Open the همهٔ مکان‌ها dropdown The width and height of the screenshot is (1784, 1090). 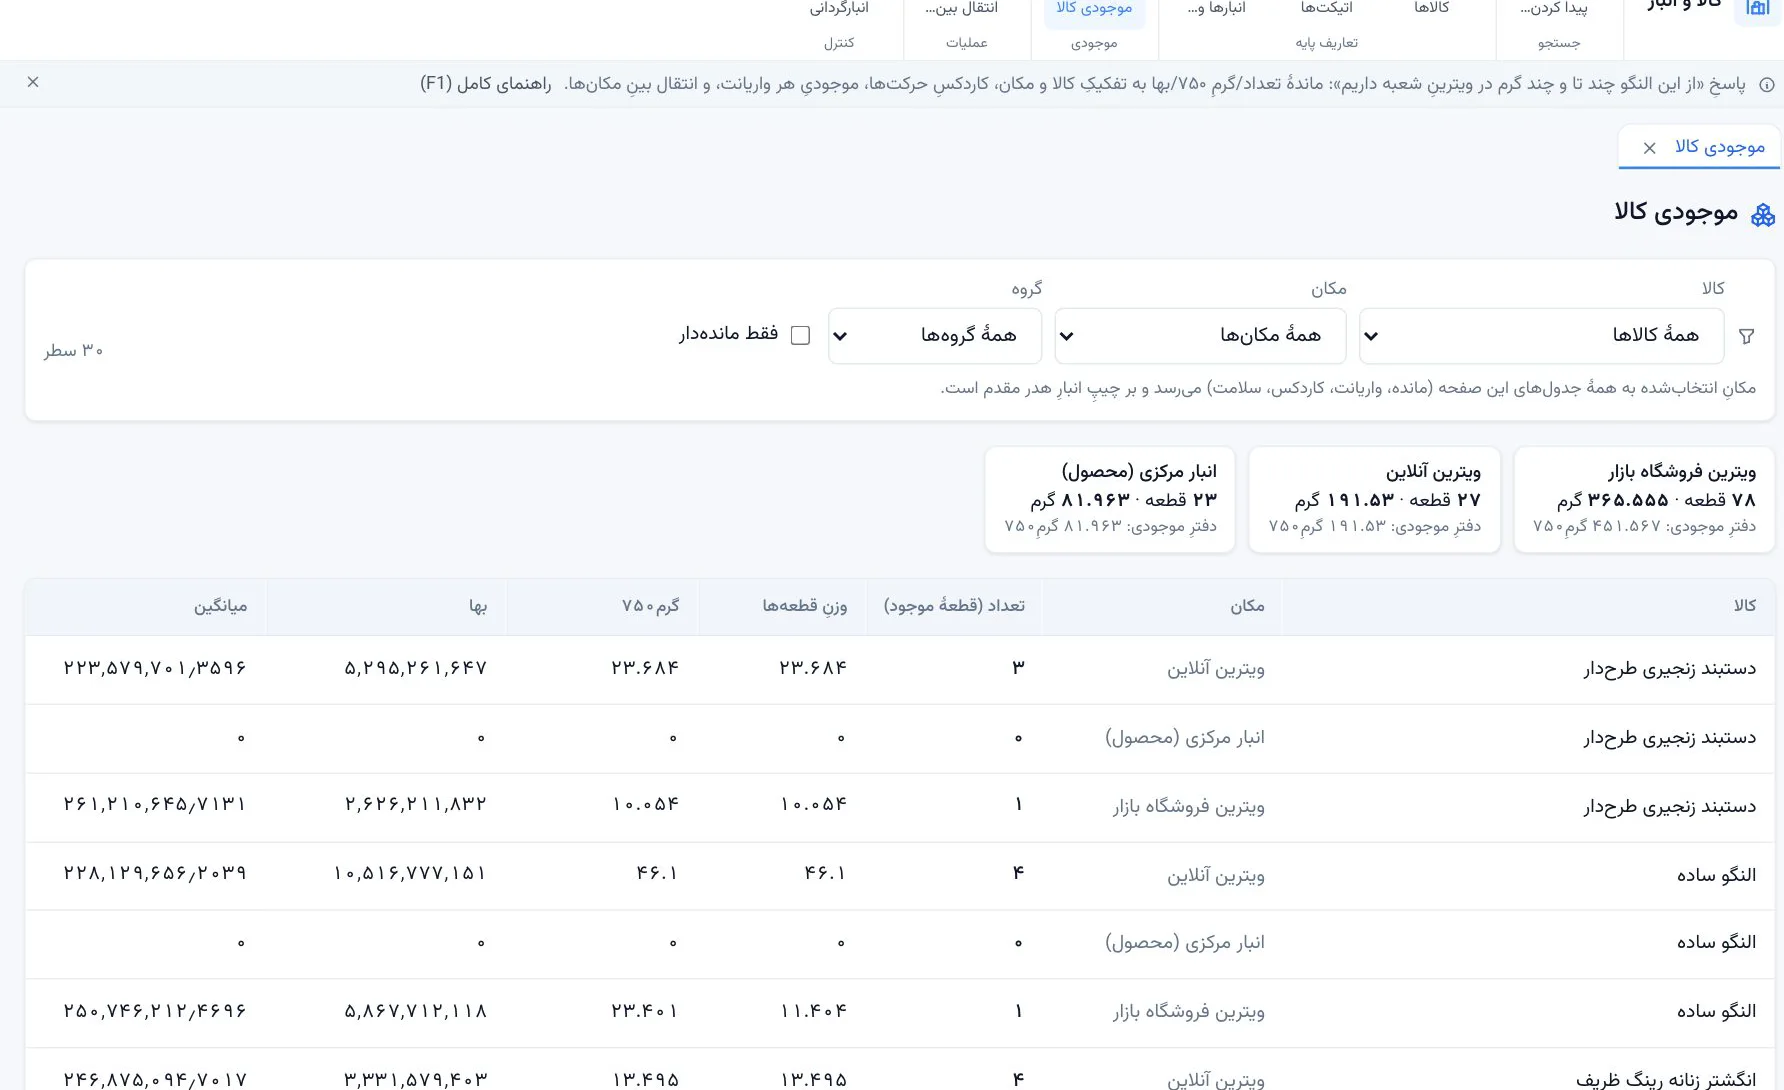[1200, 336]
